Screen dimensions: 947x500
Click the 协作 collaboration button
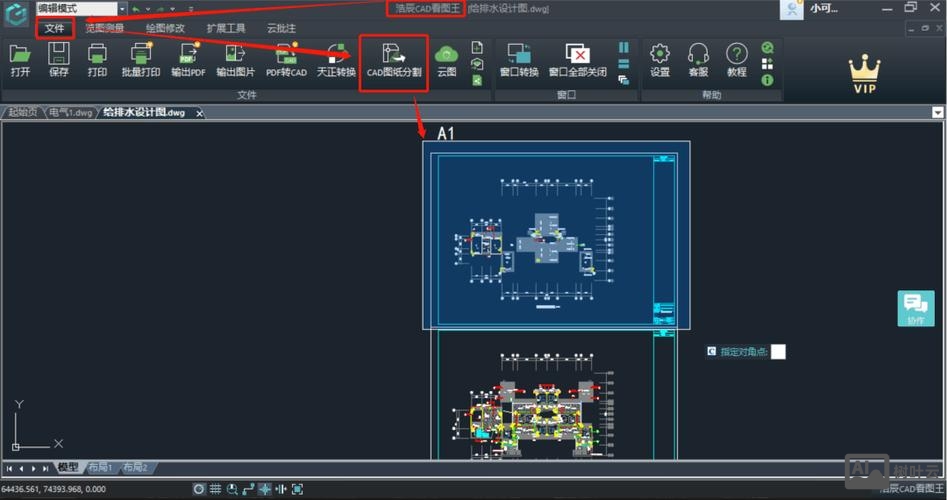point(915,309)
